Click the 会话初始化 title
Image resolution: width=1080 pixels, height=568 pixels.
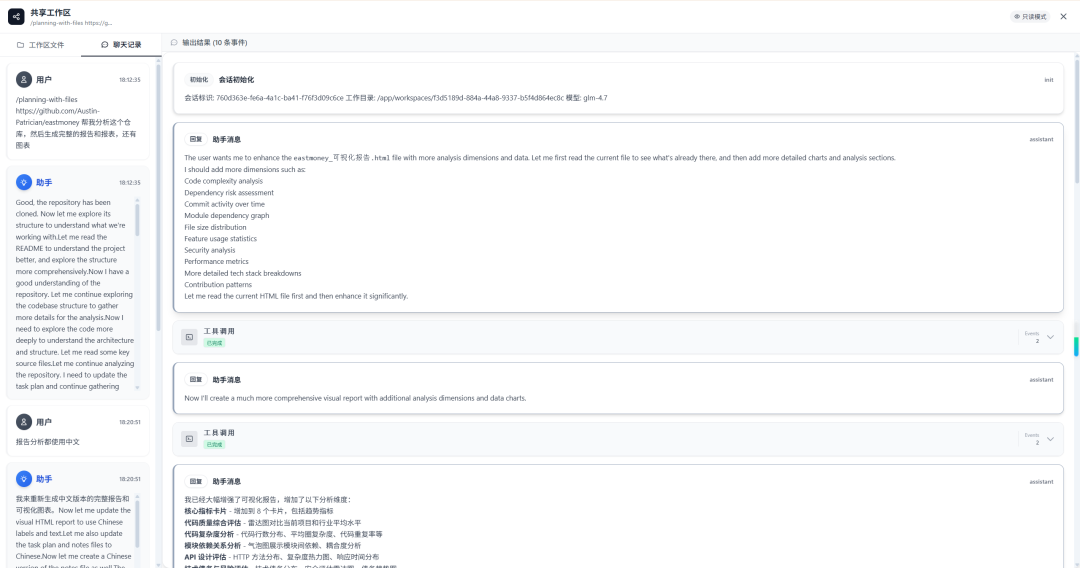coord(236,80)
